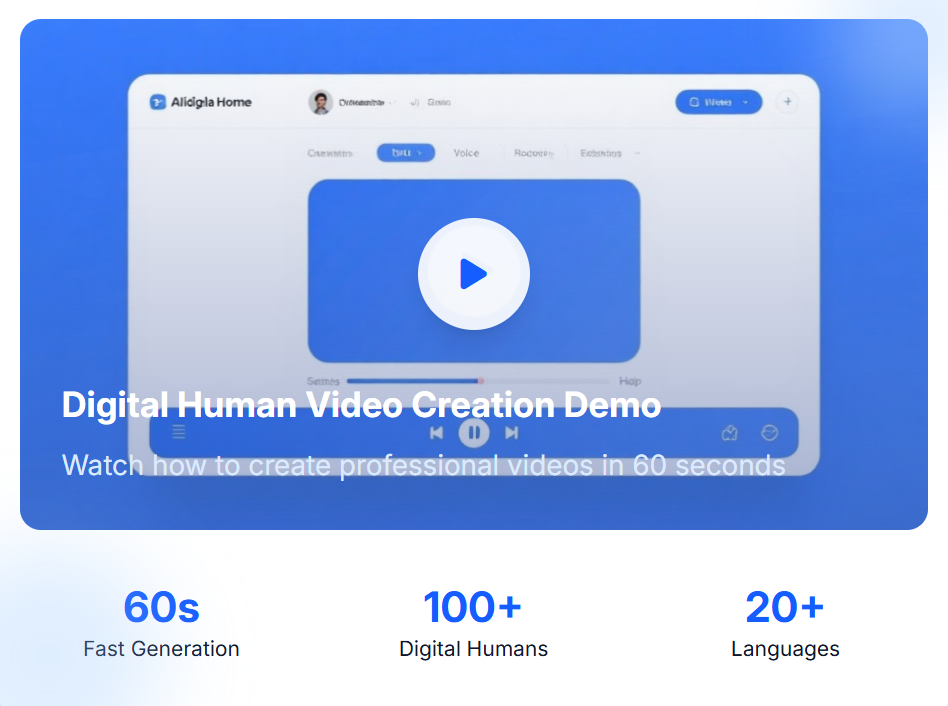Select the leftmost tab in tab row
The image size is (948, 706).
330,153
